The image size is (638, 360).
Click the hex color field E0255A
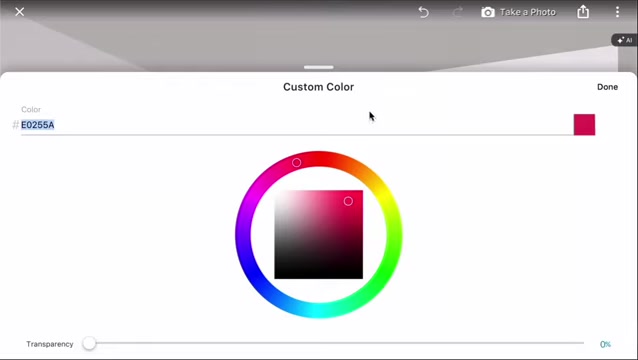tap(297, 125)
